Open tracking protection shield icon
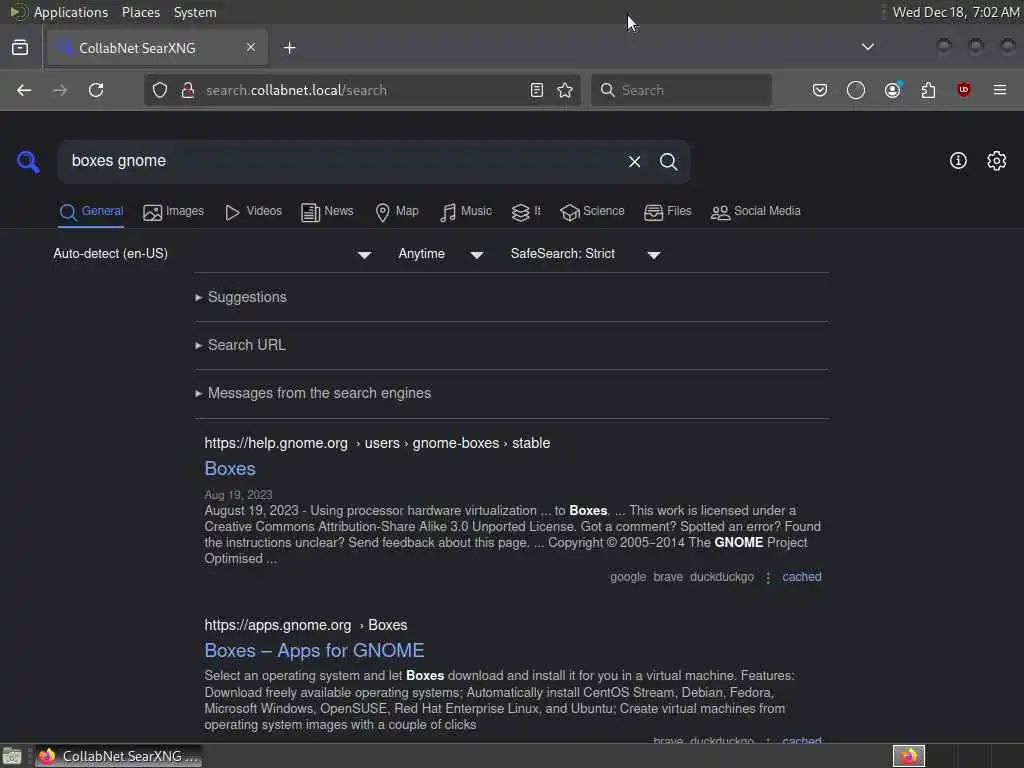This screenshot has height=768, width=1024. (x=160, y=90)
